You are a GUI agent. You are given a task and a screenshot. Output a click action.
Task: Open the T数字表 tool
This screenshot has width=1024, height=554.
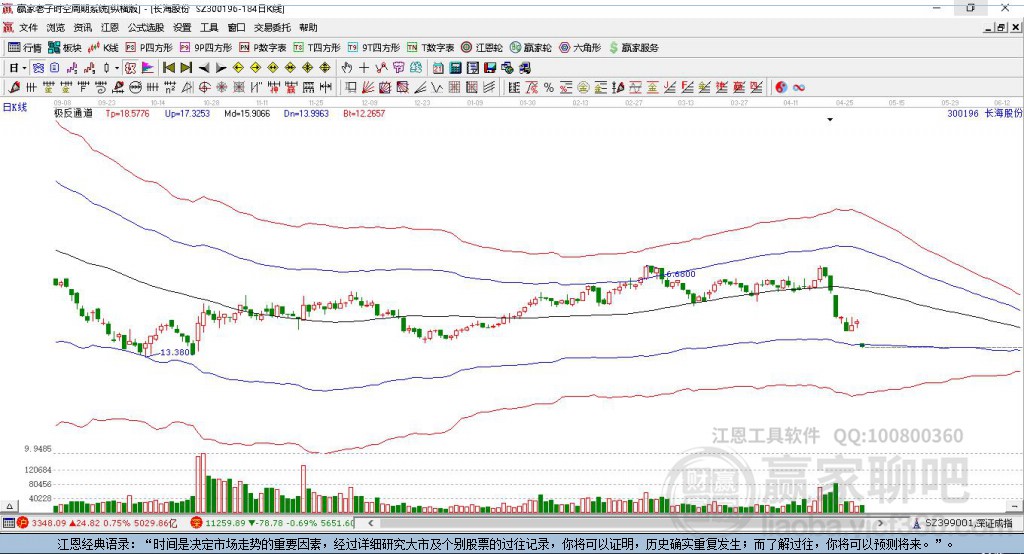(x=430, y=48)
